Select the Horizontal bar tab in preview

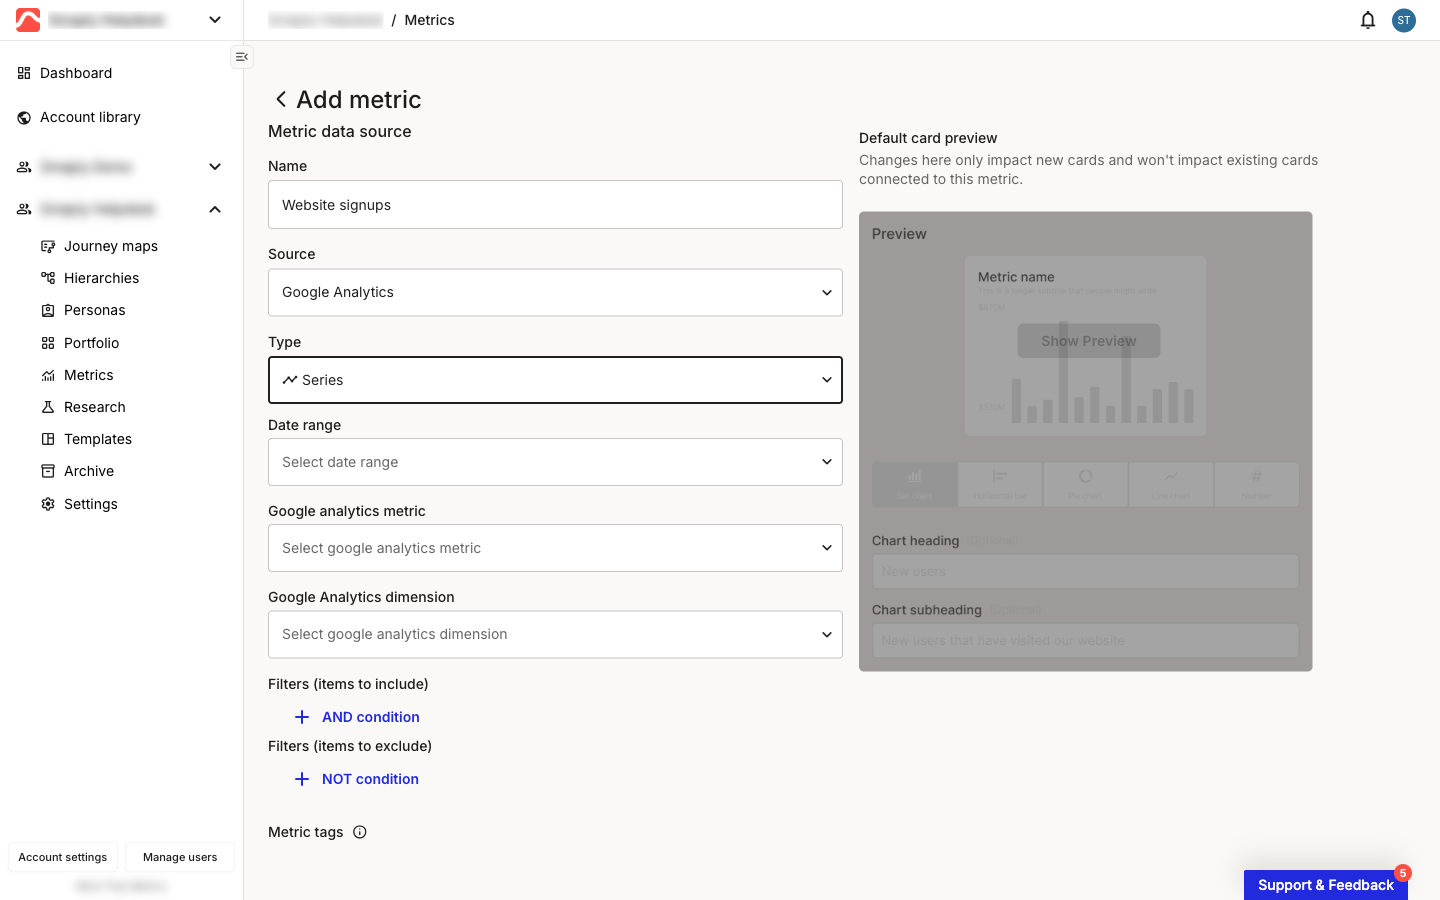(1000, 484)
